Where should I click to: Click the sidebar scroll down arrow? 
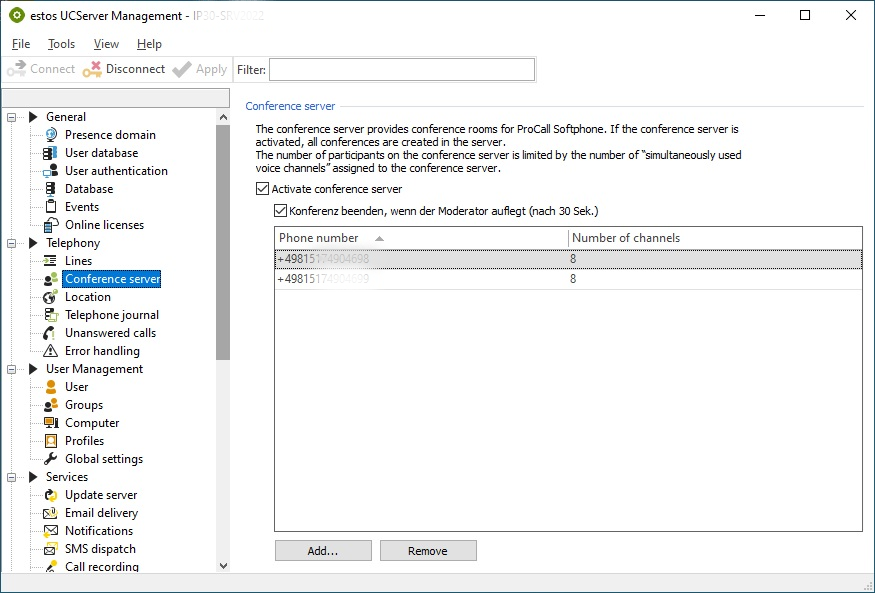(x=223, y=565)
